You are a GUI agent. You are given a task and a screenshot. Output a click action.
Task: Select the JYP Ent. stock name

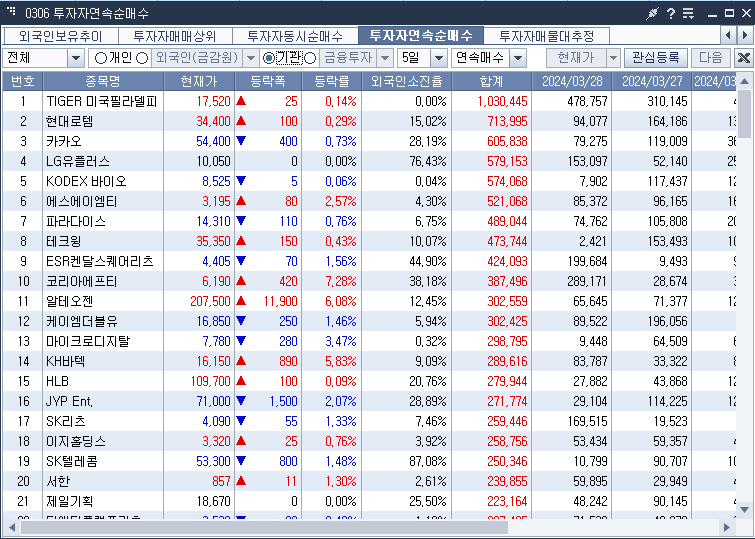point(69,401)
